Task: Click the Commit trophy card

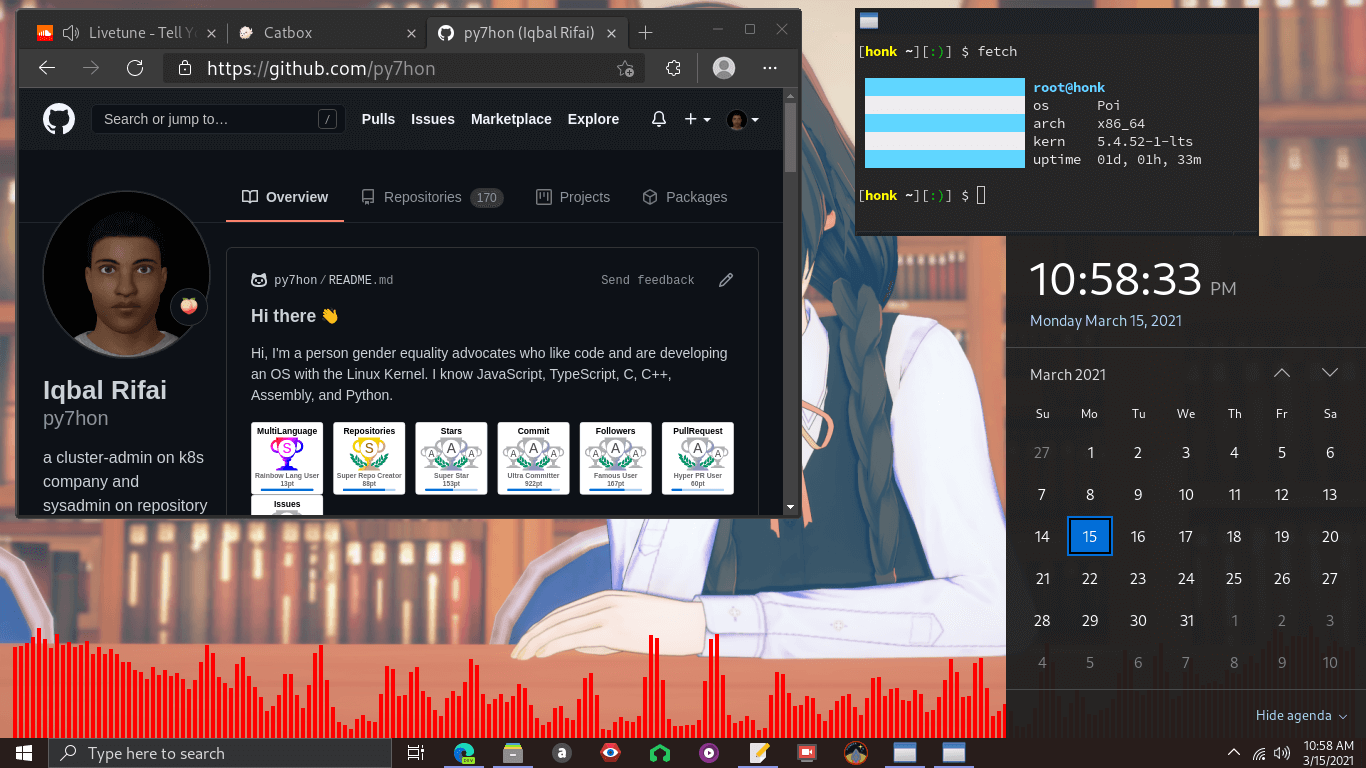Action: pos(533,458)
